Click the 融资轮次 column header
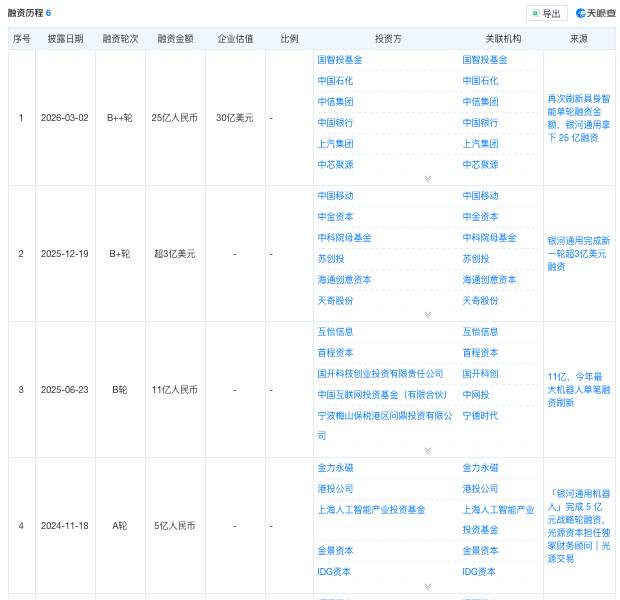This screenshot has width=620, height=600. tap(120, 39)
